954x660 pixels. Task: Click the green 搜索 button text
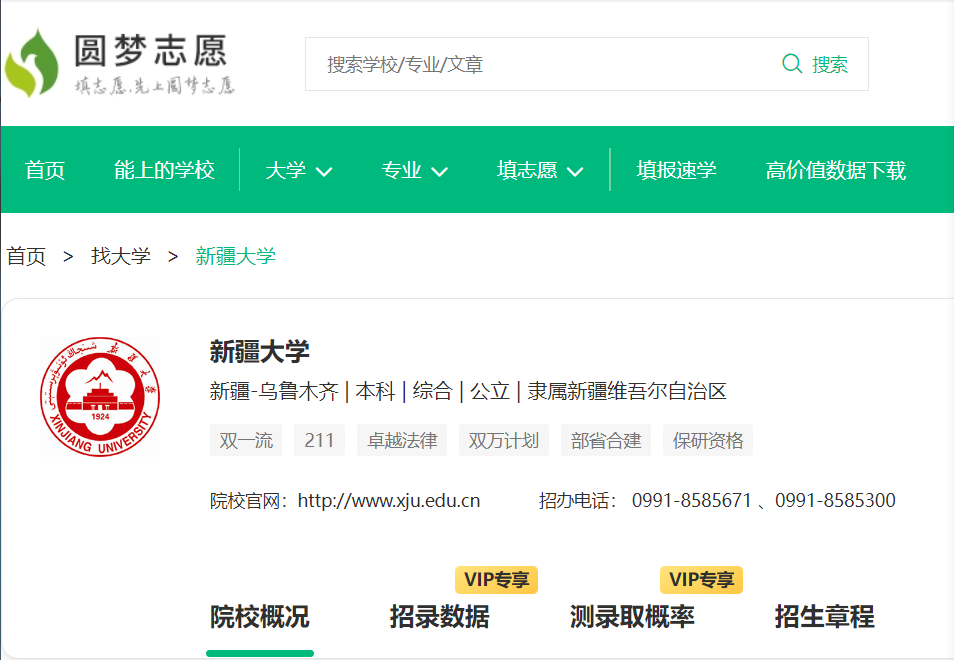(x=830, y=64)
